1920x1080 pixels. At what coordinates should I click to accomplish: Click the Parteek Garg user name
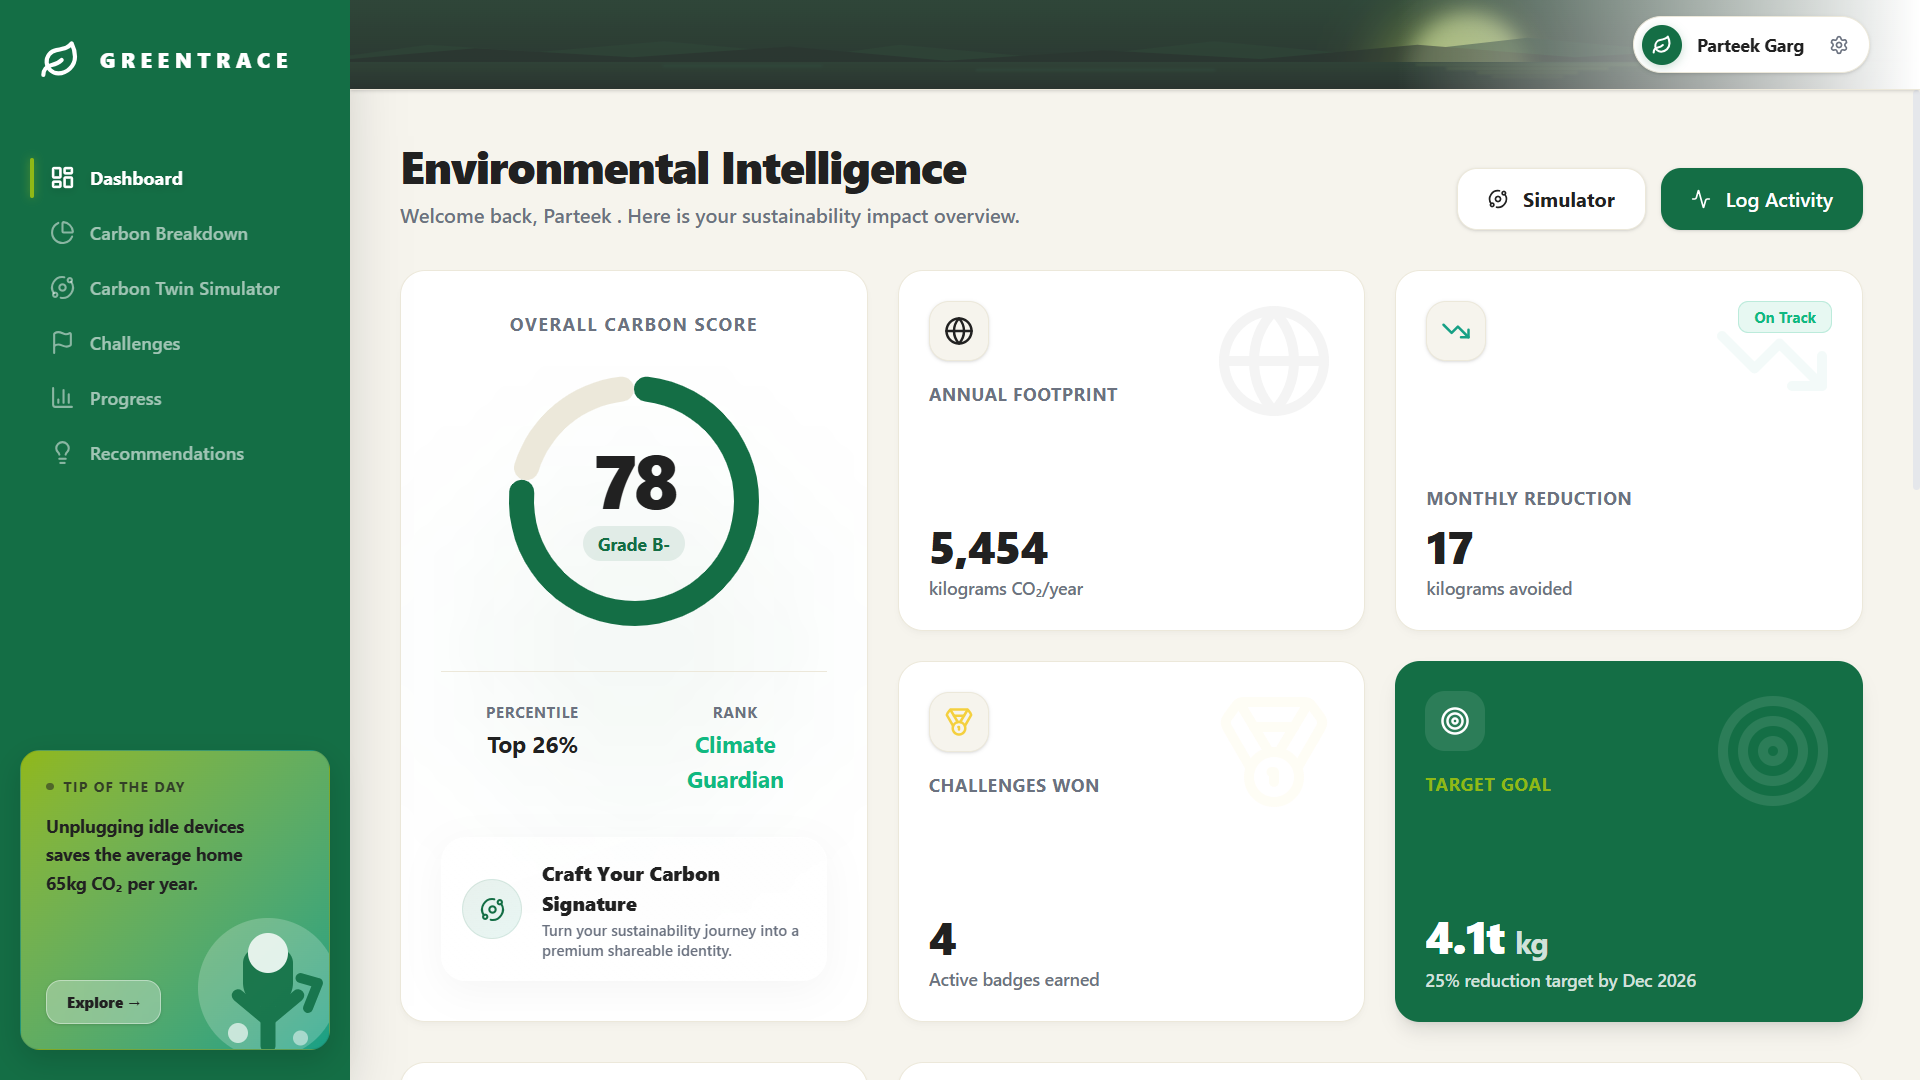tap(1750, 45)
